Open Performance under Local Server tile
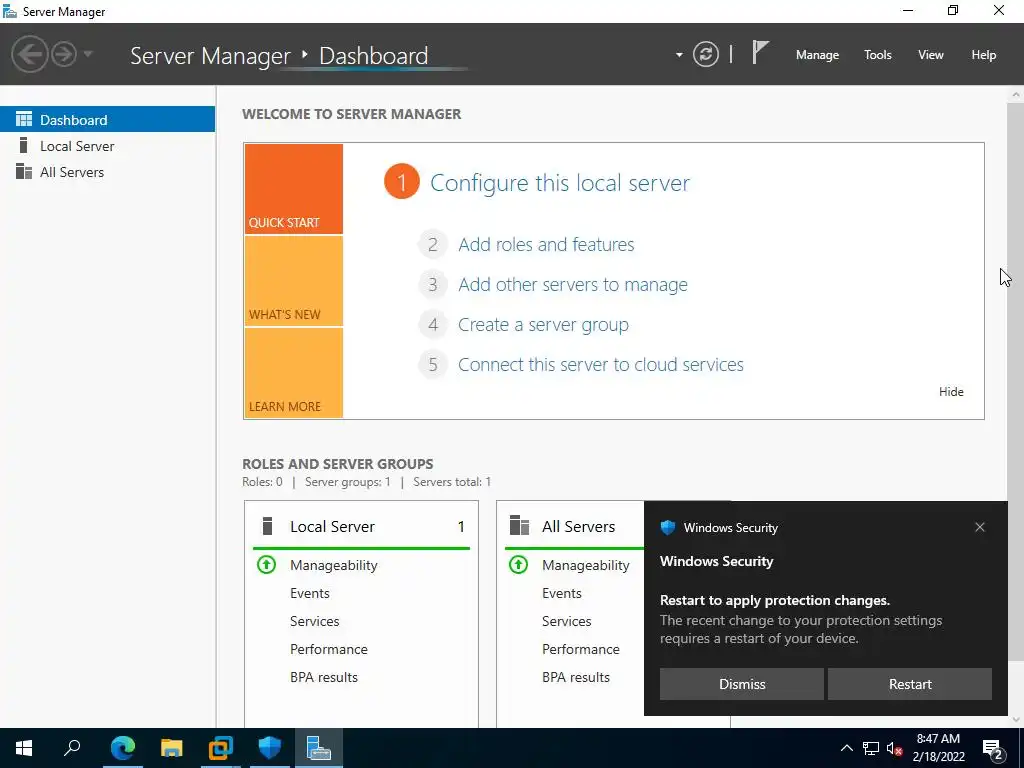The height and width of the screenshot is (768, 1024). click(328, 650)
